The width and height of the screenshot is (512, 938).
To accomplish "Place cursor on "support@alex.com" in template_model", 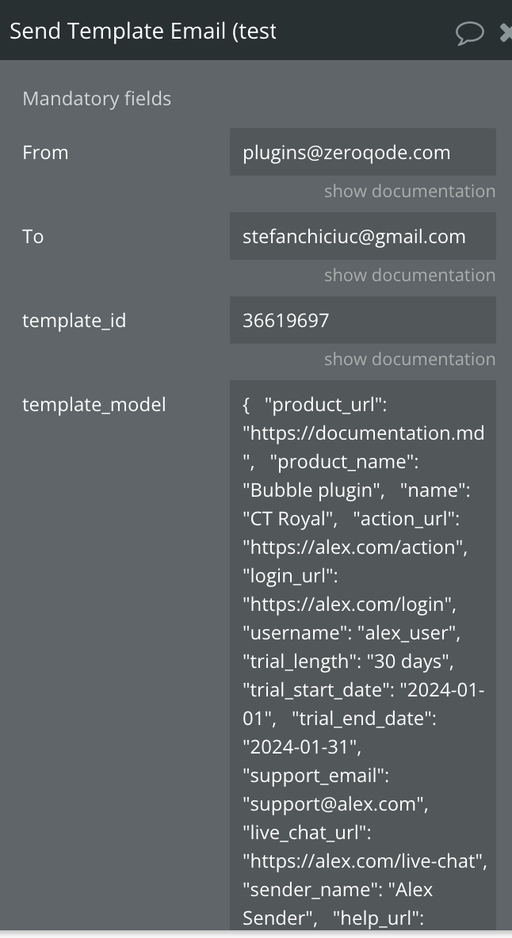I will point(335,803).
